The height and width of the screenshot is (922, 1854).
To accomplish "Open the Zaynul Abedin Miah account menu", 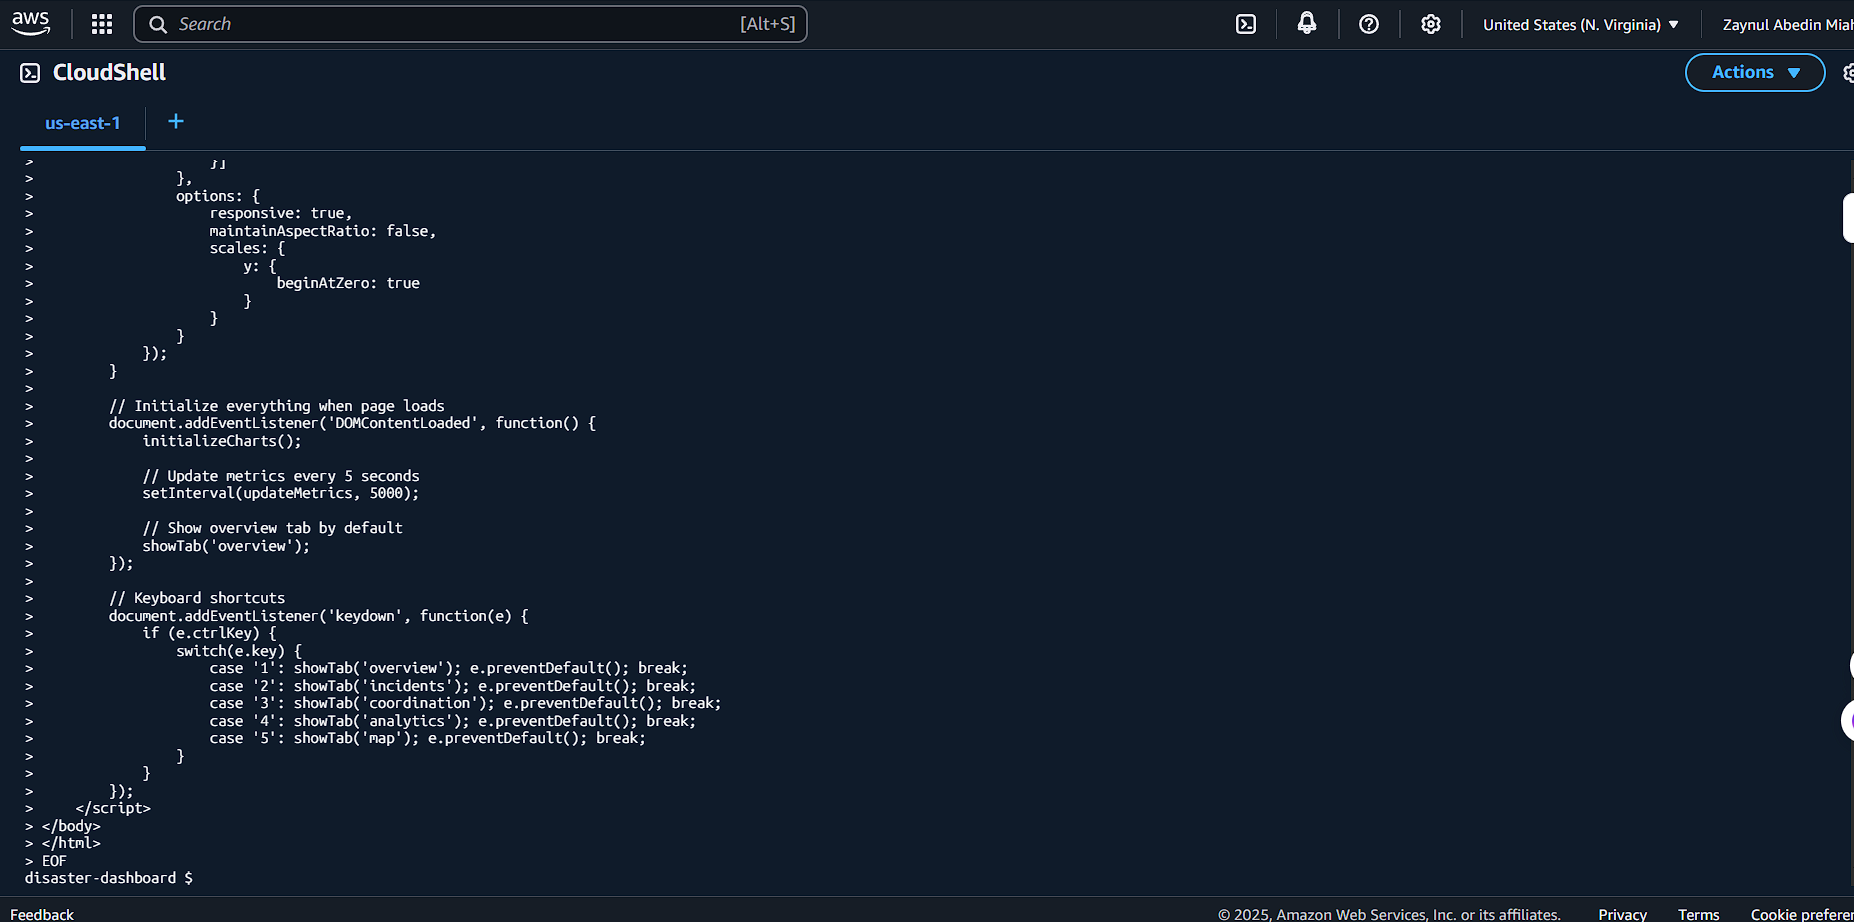I will (1787, 24).
